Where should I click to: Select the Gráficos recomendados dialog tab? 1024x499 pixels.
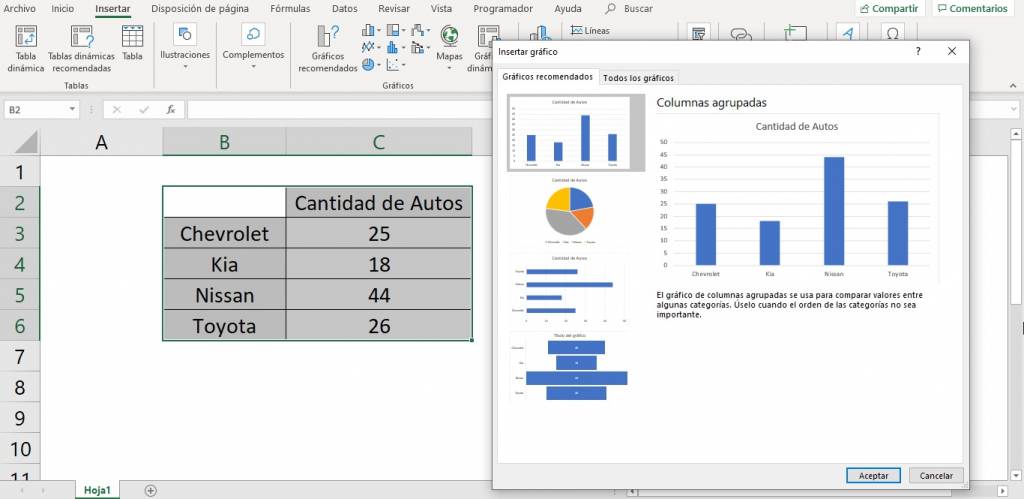click(x=547, y=77)
